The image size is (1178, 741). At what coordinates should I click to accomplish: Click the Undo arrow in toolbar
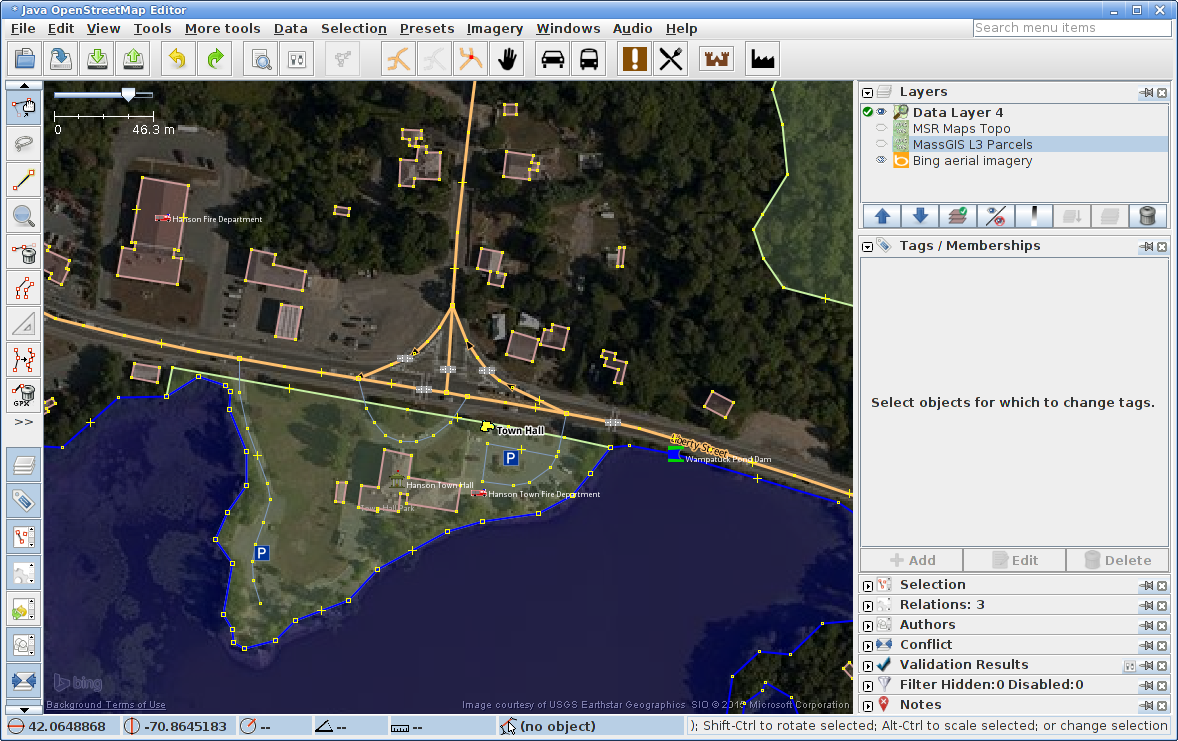point(177,59)
